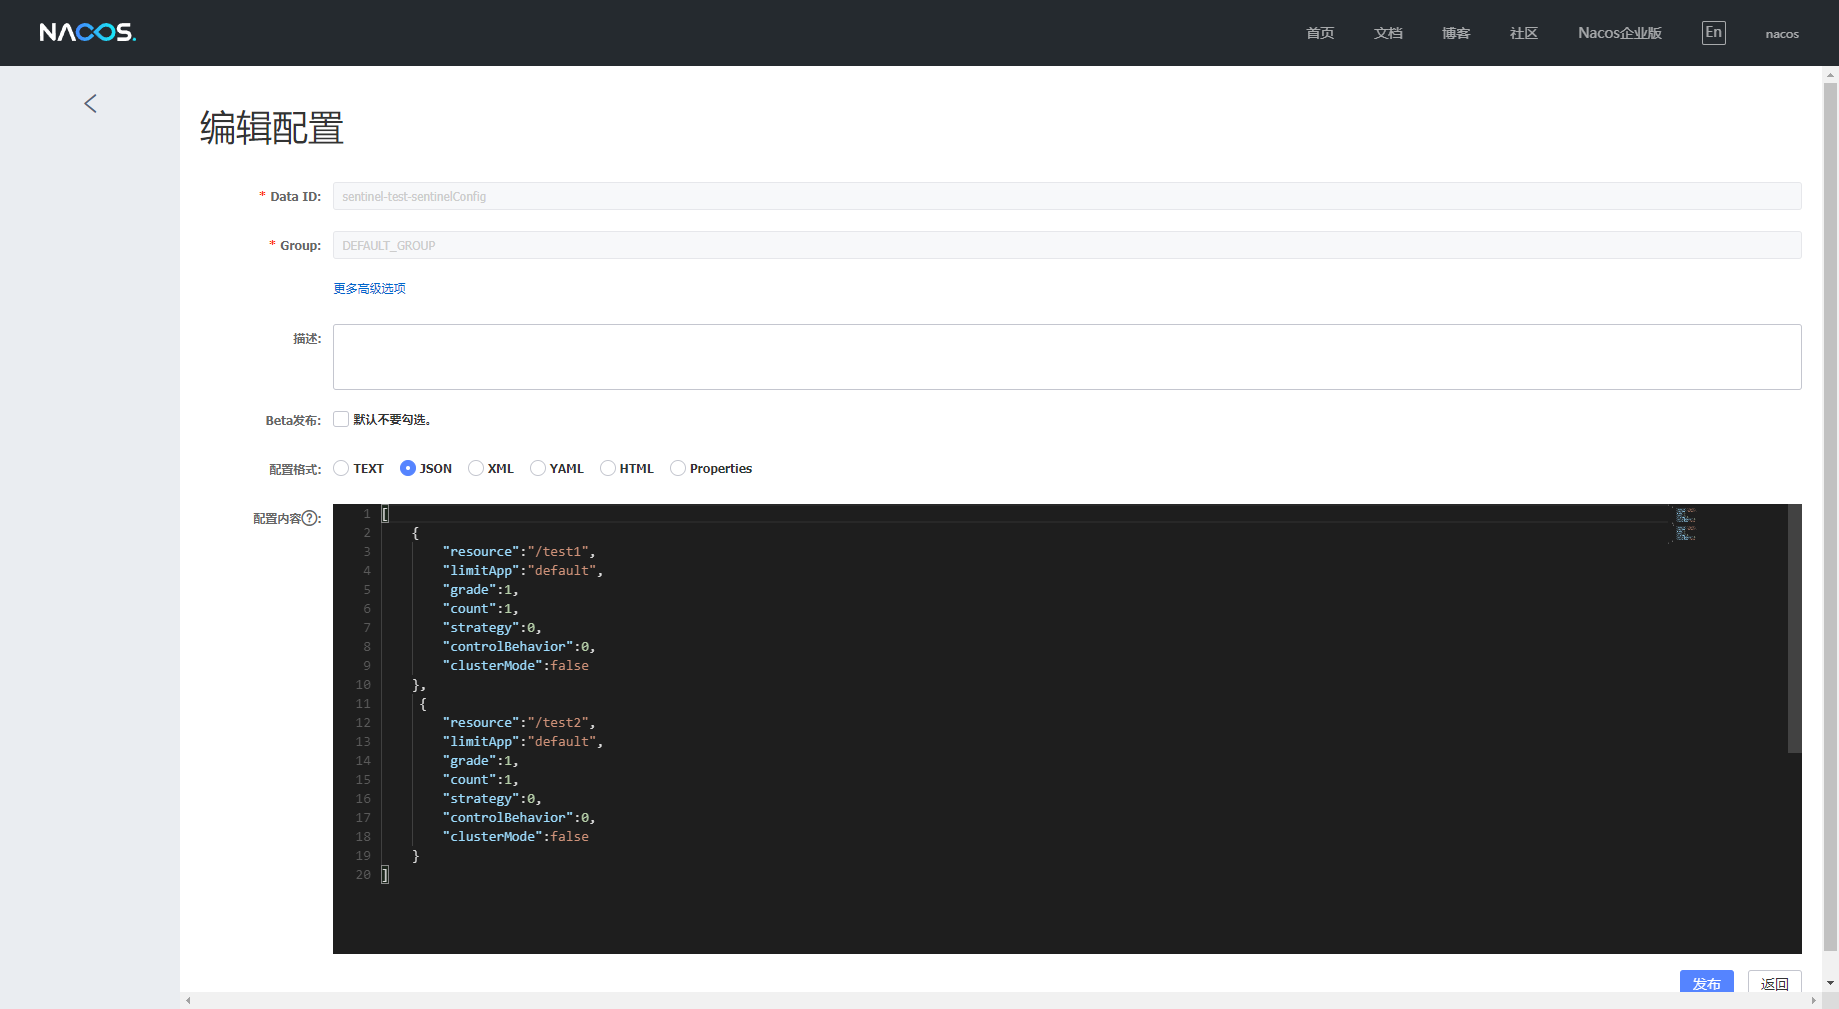
Task: Click the 发布 publish button
Action: point(1707,982)
